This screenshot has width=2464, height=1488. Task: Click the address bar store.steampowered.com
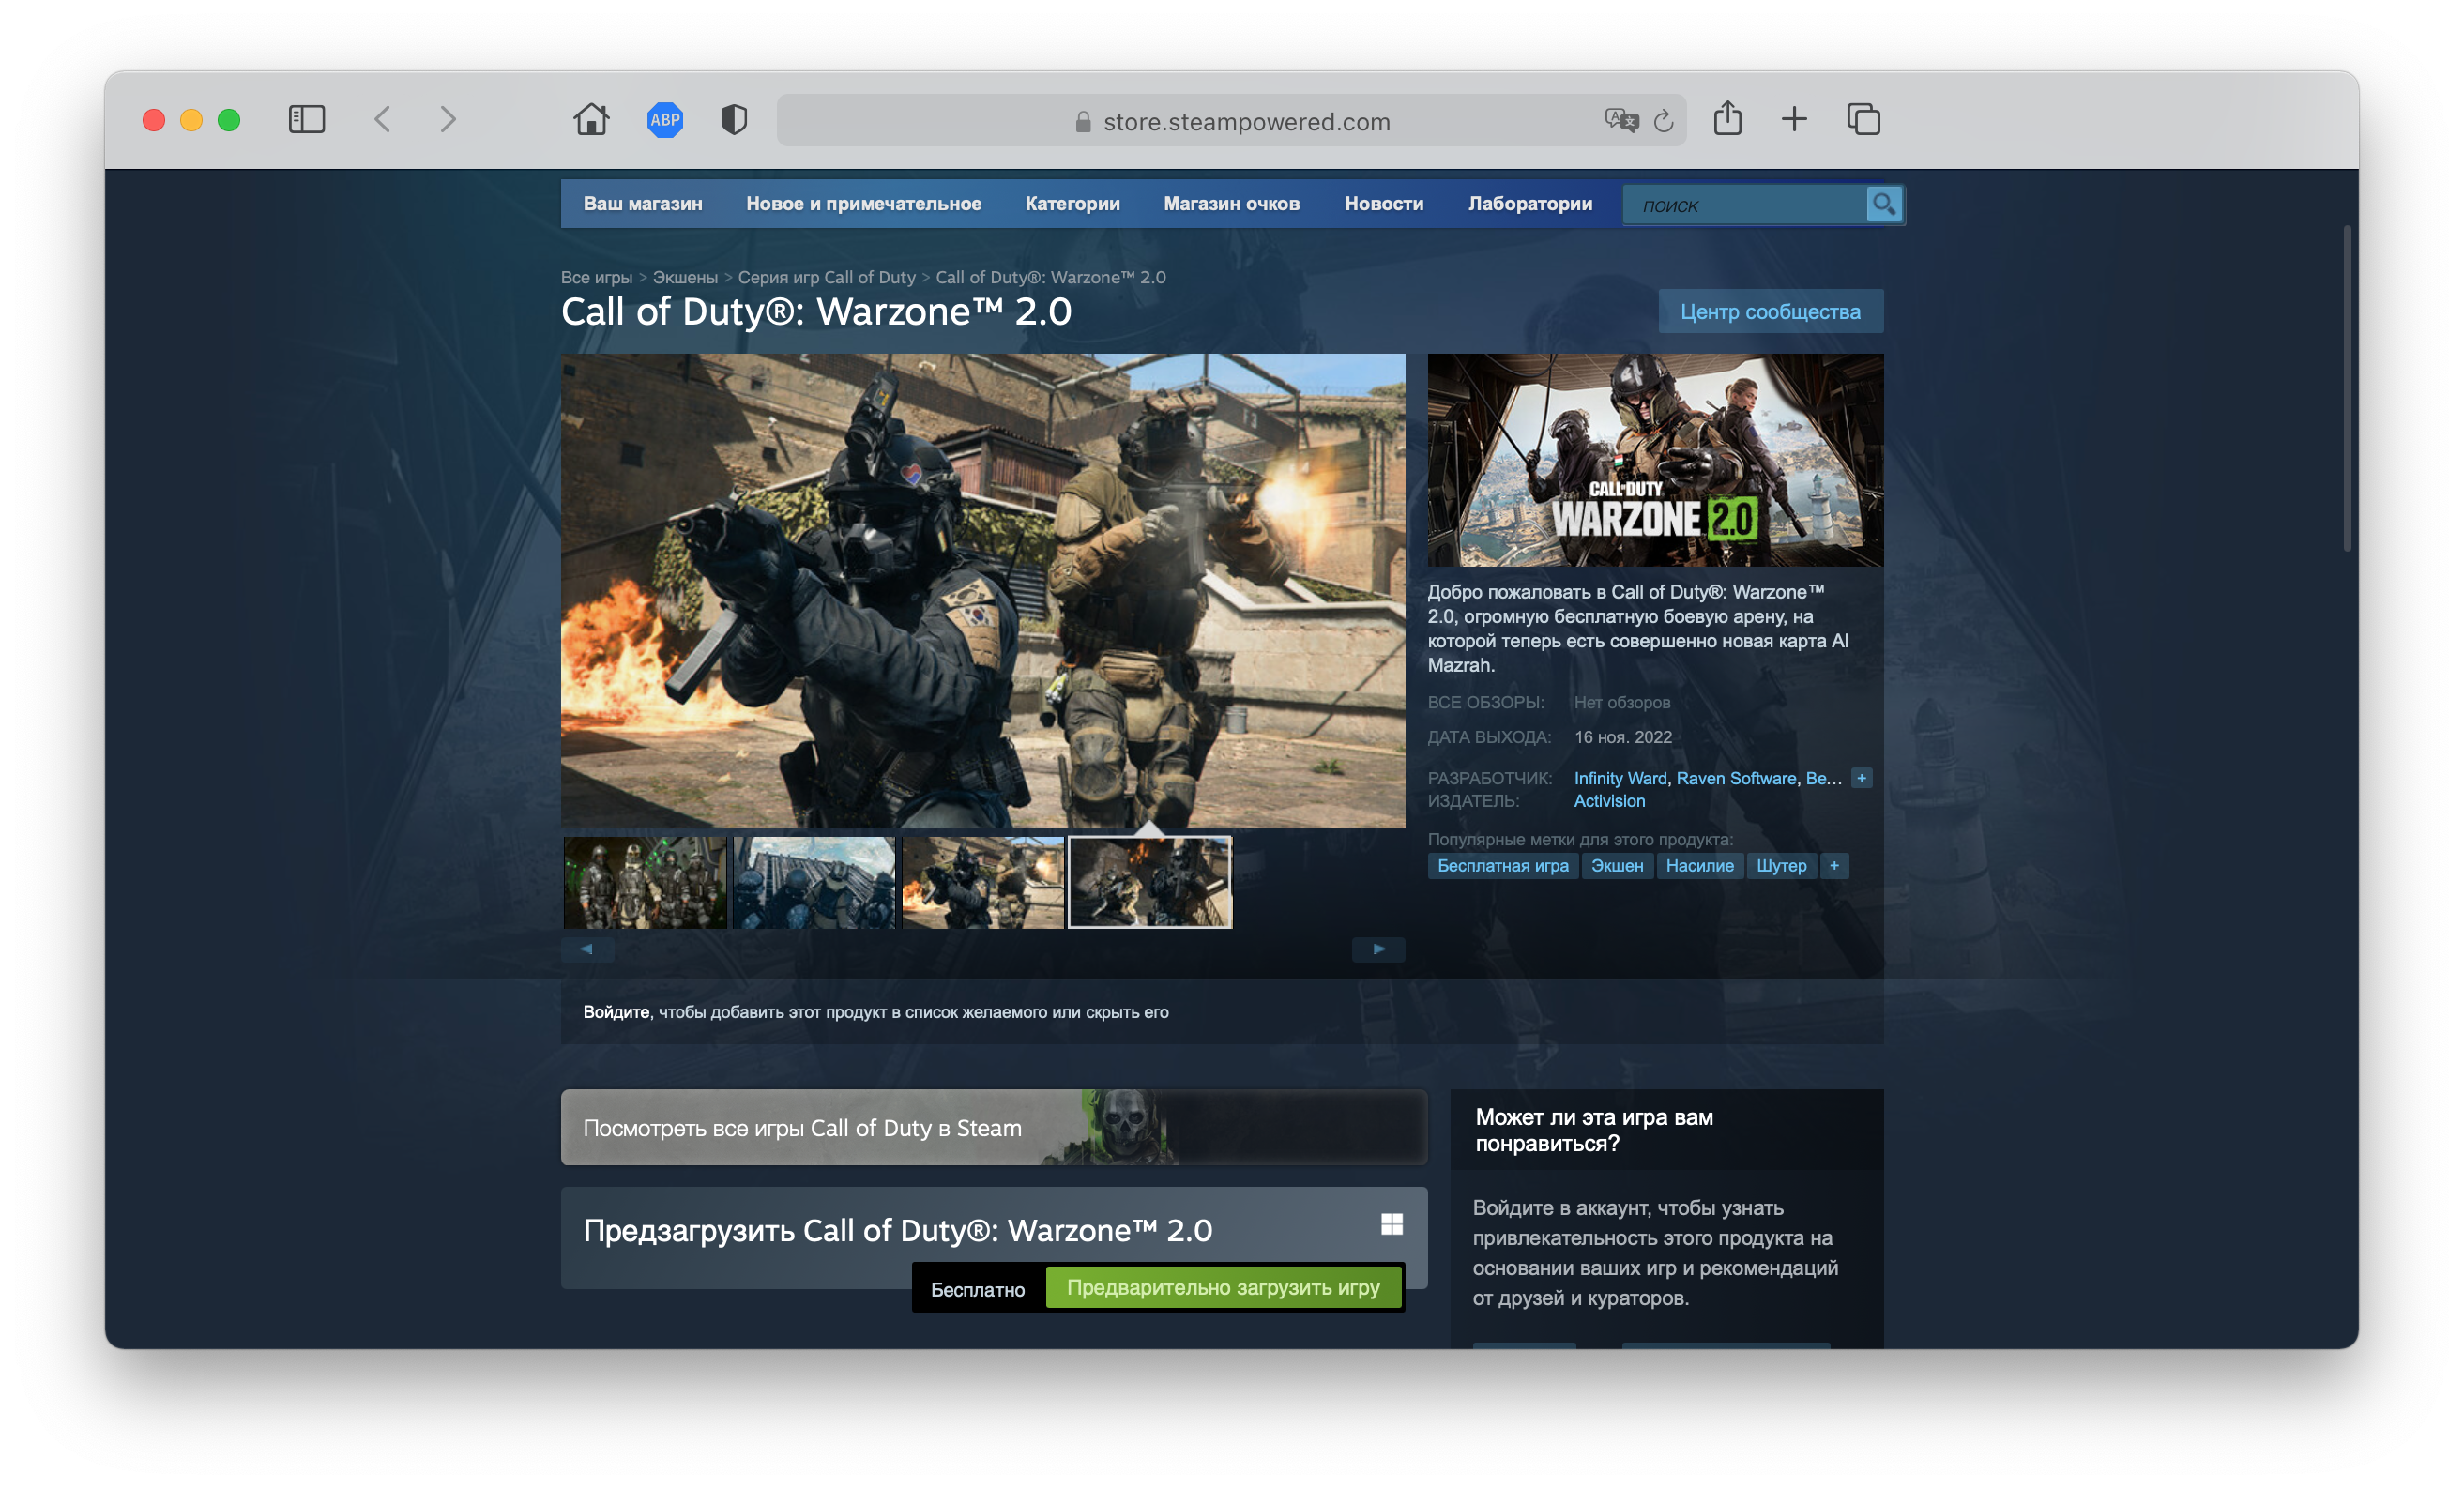1232,121
